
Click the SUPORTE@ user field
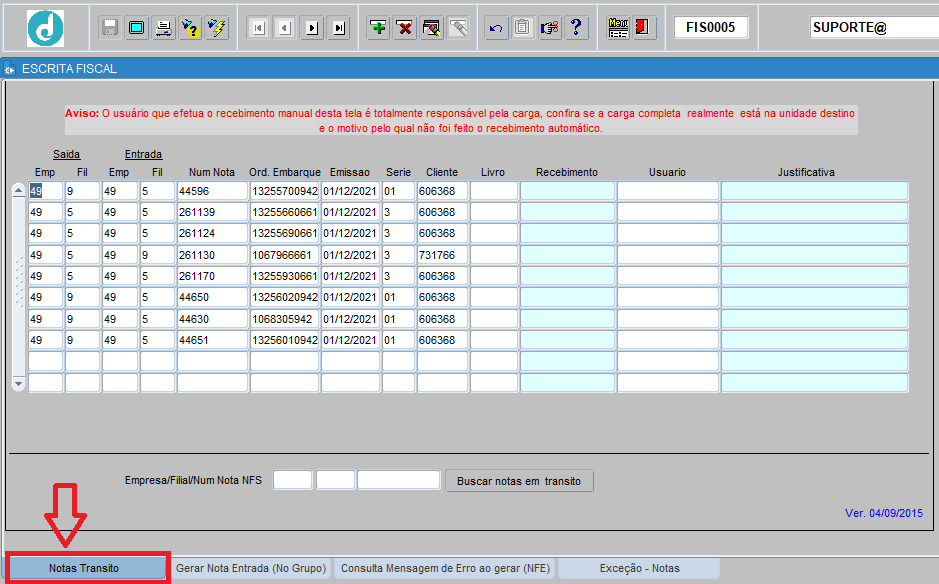(874, 28)
